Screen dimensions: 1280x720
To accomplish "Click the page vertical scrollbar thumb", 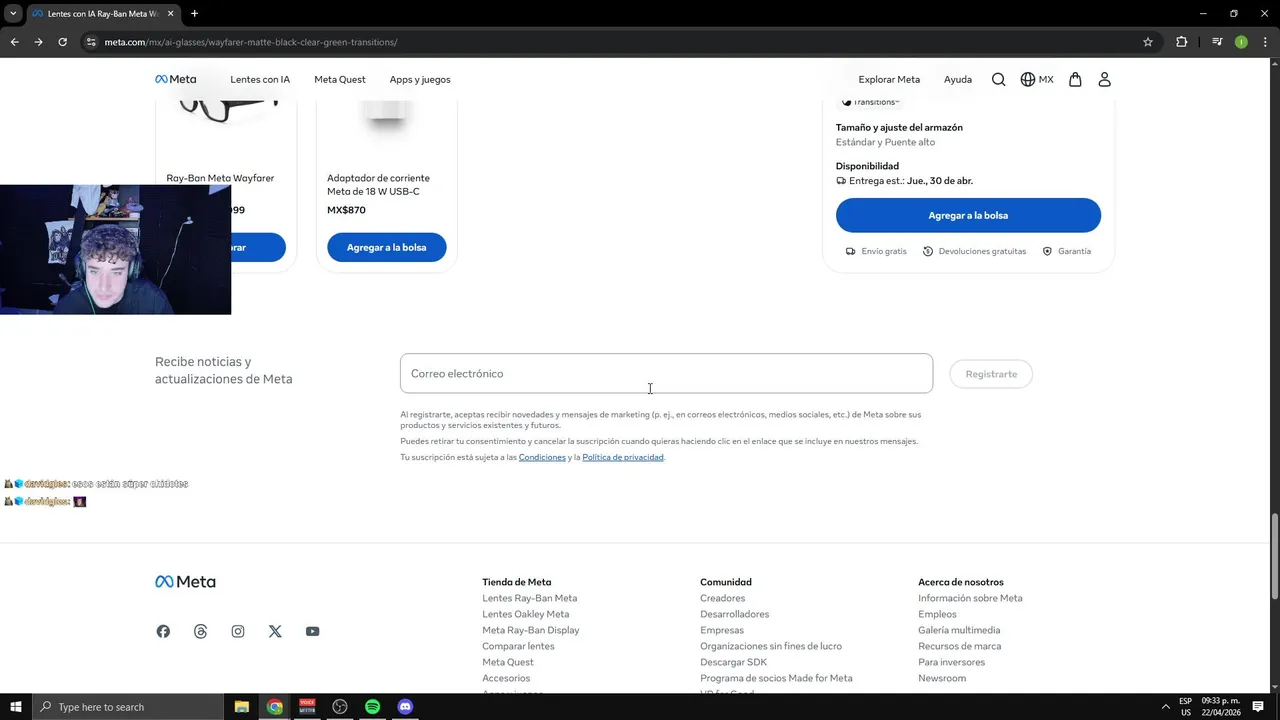I will 1274,557.
